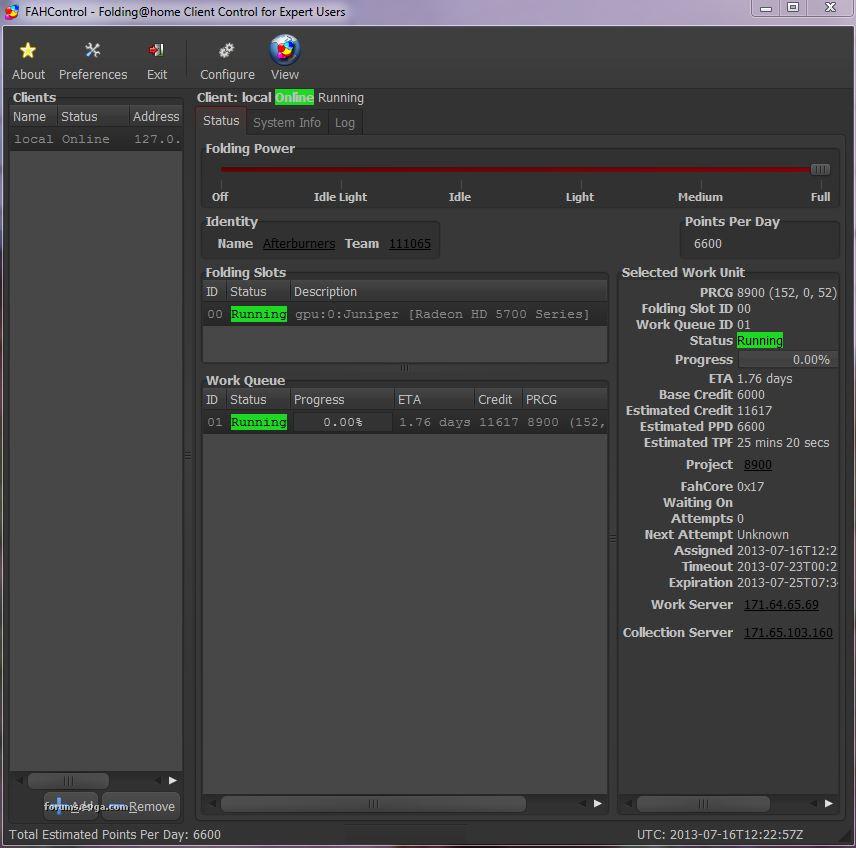Open the Configure gears icon

point(227,51)
